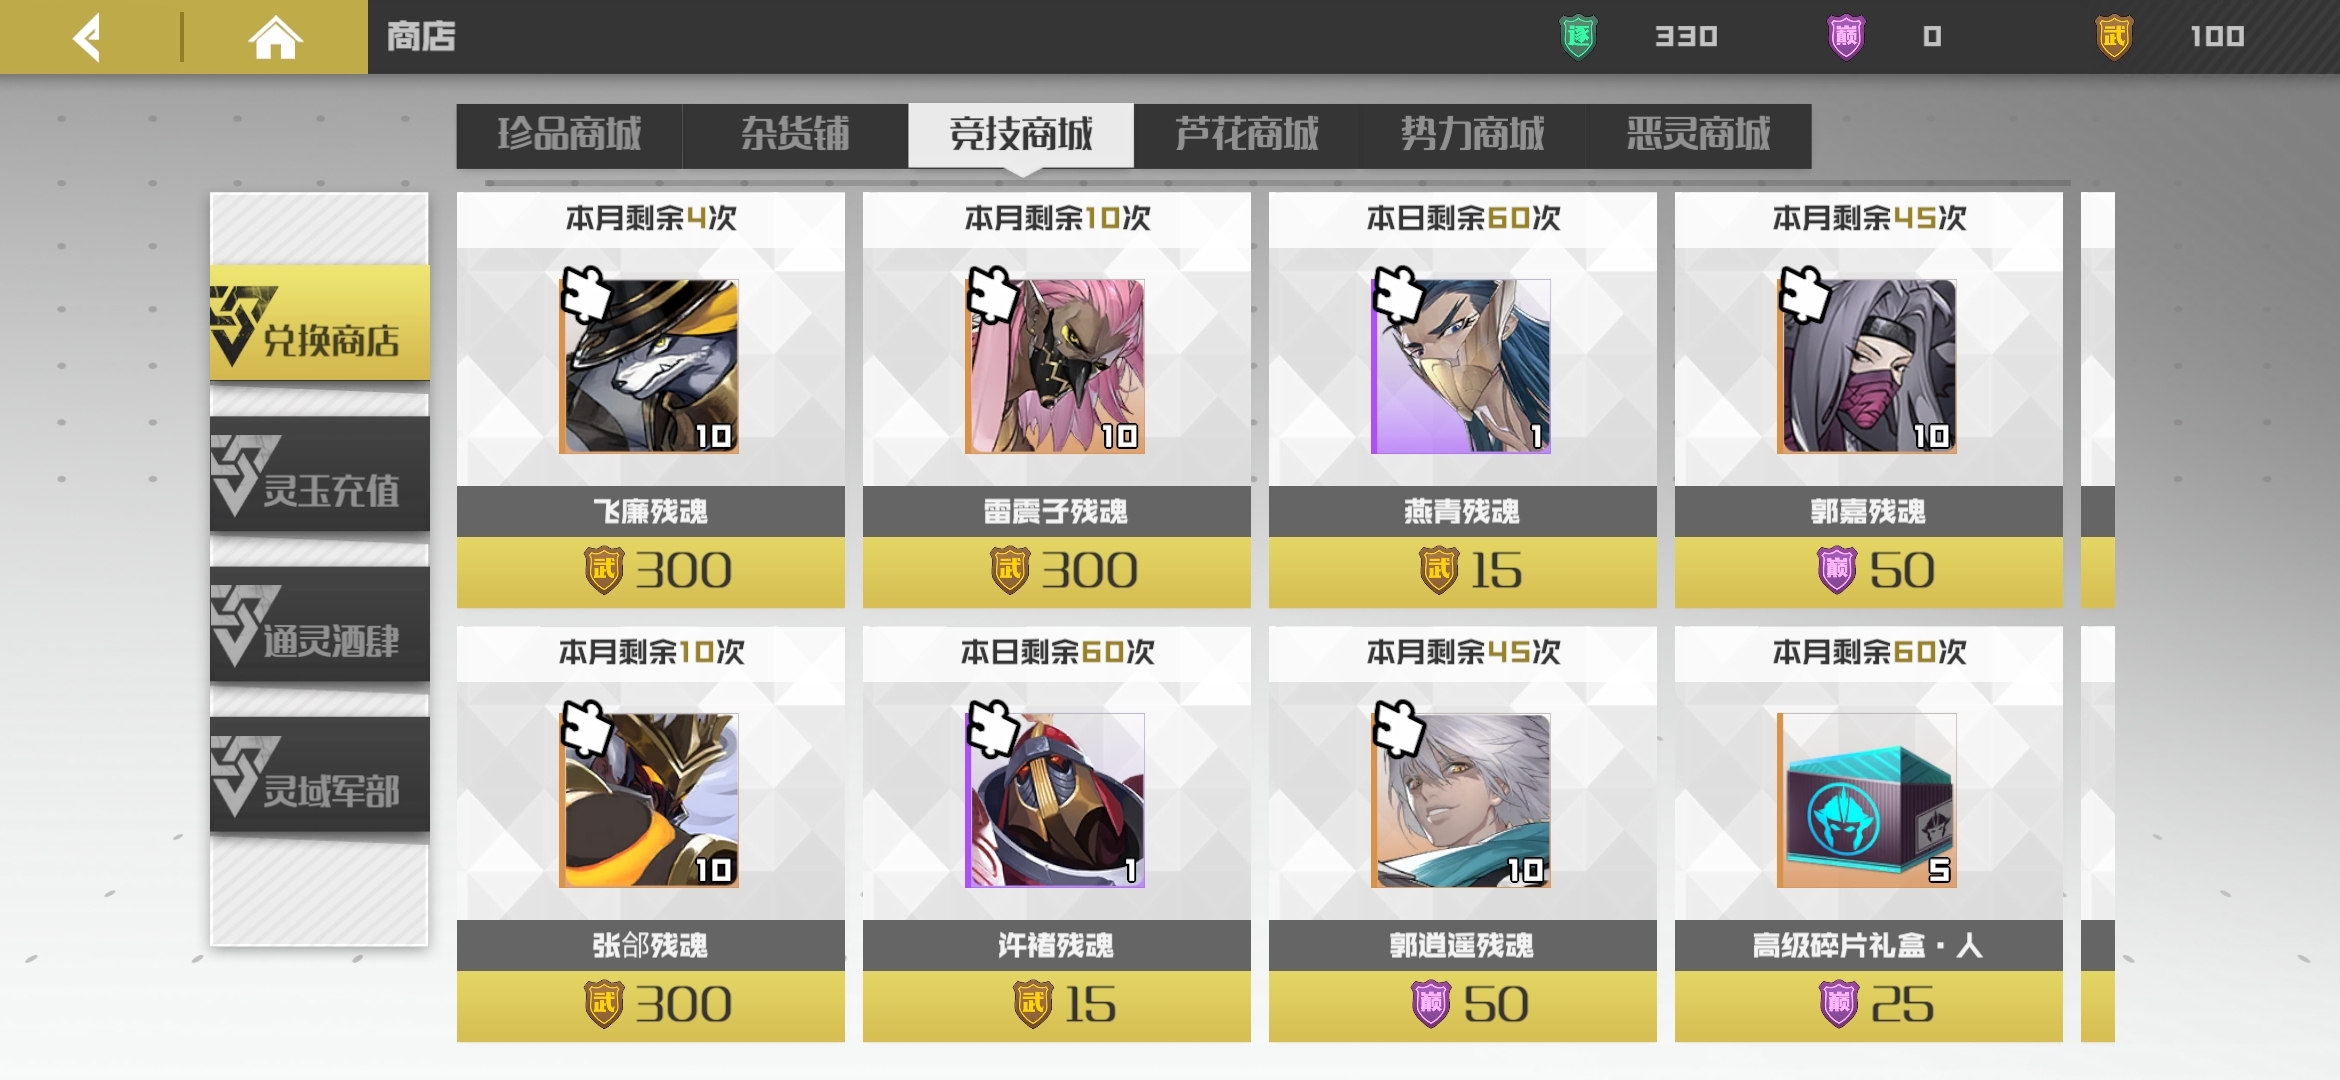
Task: Tap the gold 武 currency icon
Action: (x=2114, y=37)
